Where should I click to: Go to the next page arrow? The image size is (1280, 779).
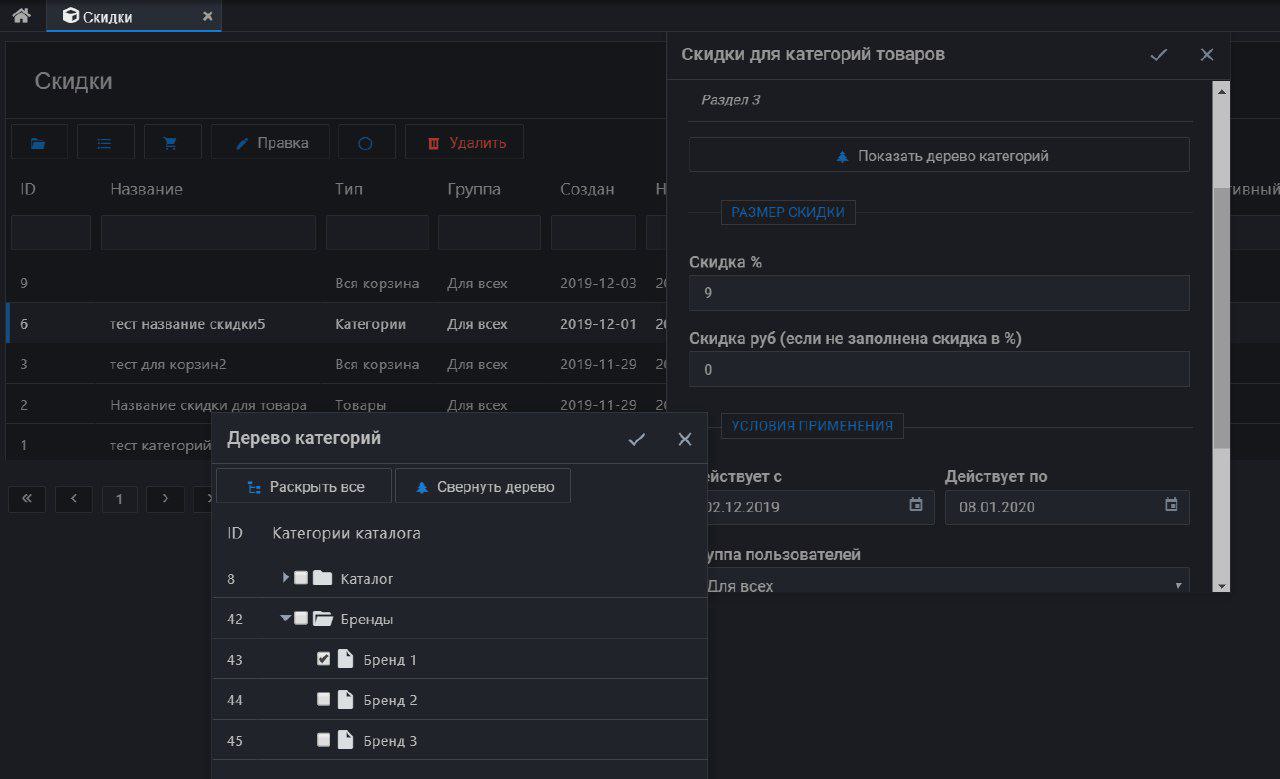[x=165, y=499]
